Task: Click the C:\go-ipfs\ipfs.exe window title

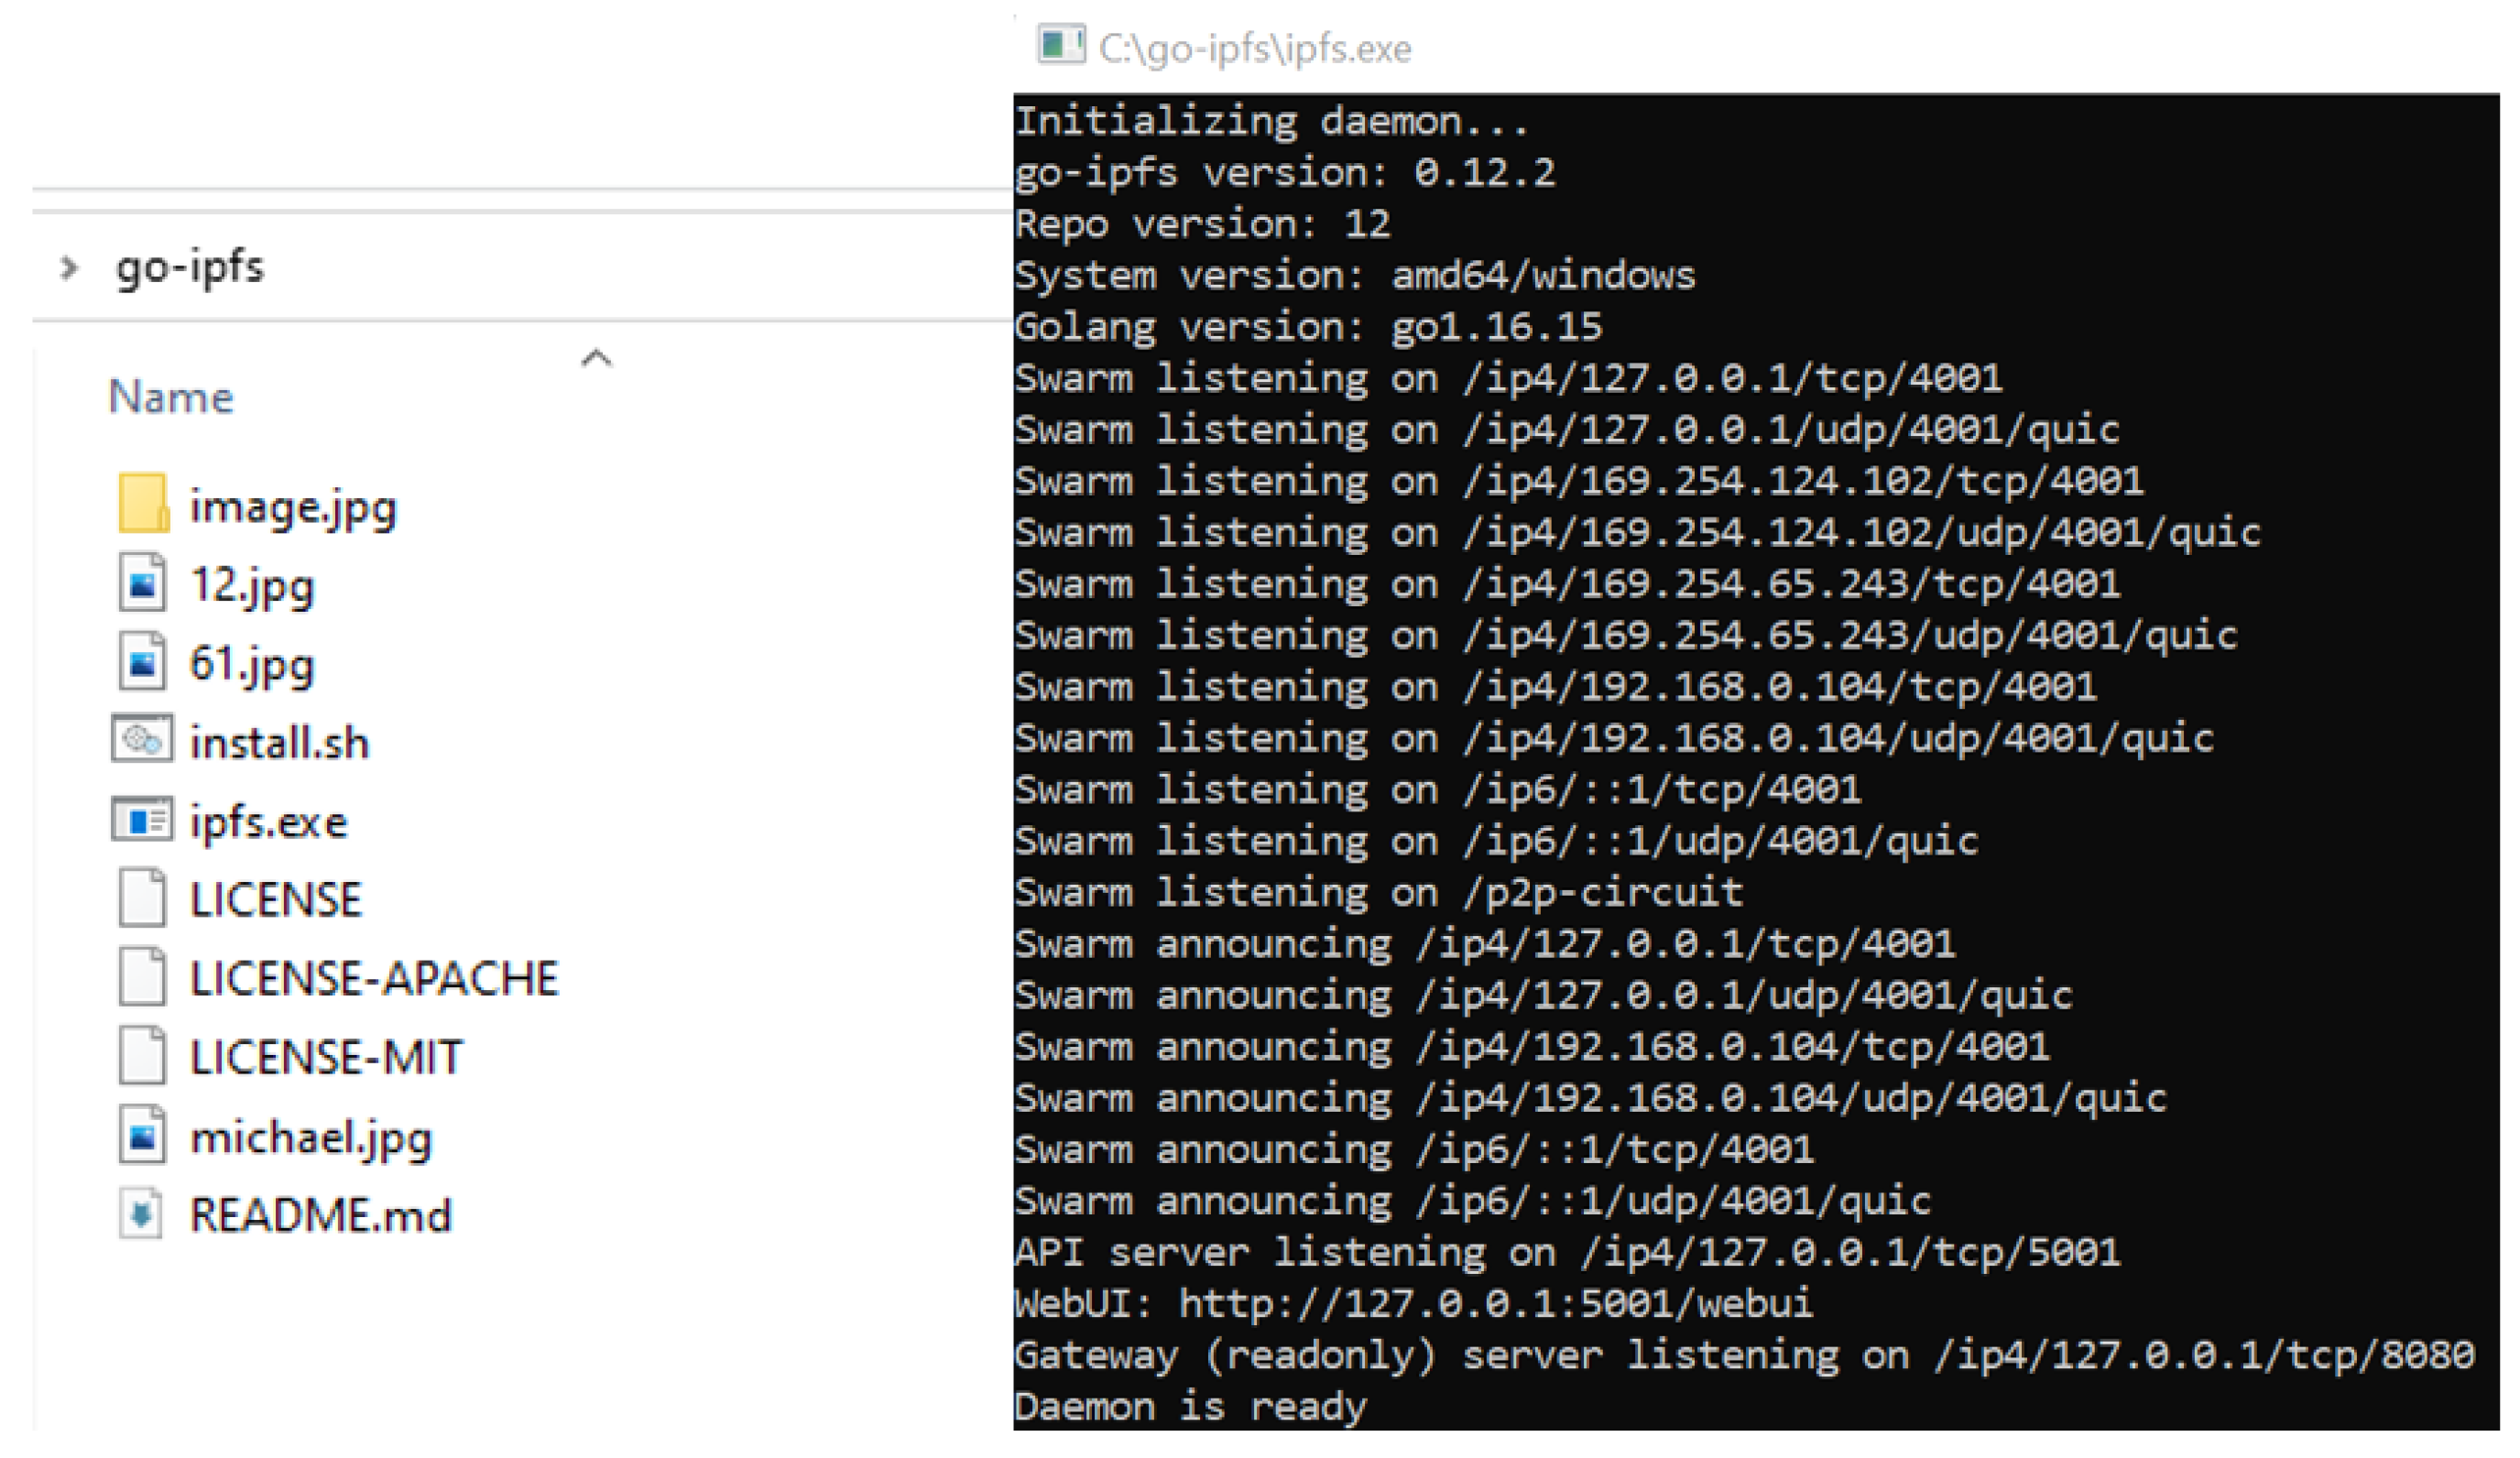Action: pos(1254,48)
